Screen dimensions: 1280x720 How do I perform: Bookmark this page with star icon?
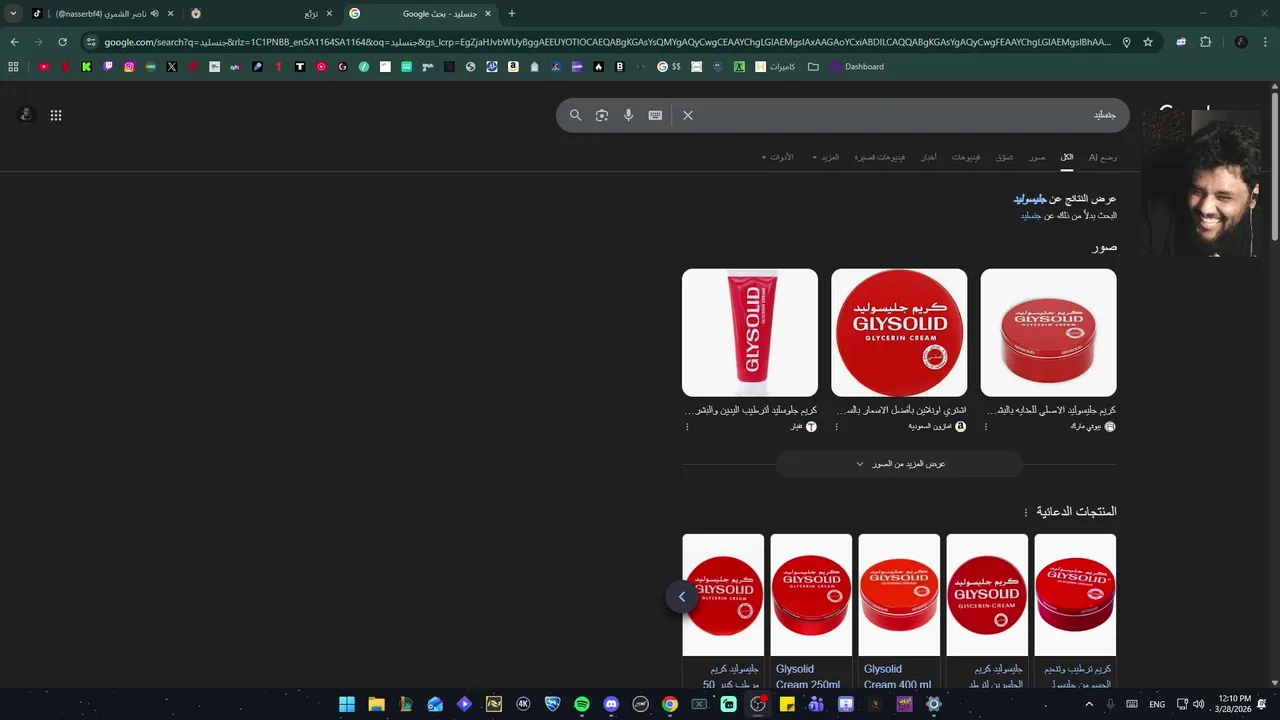coord(1148,42)
